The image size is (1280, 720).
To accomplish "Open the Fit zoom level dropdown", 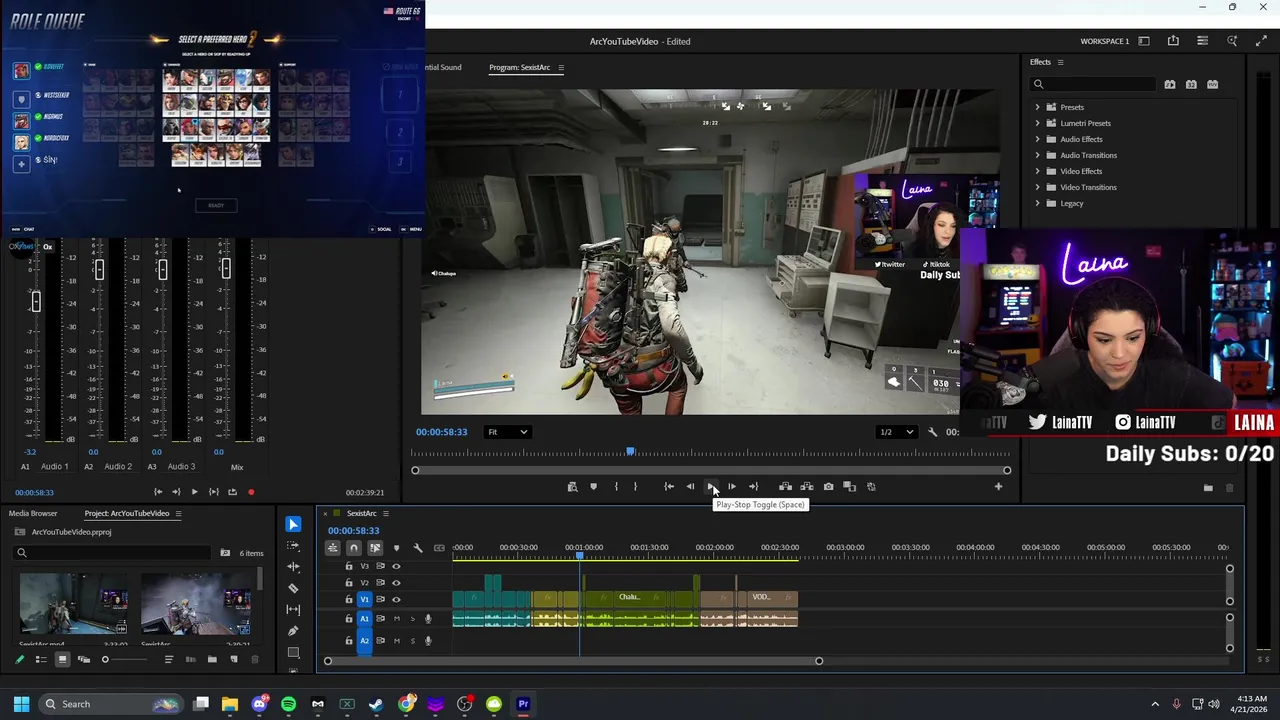I will click(507, 432).
